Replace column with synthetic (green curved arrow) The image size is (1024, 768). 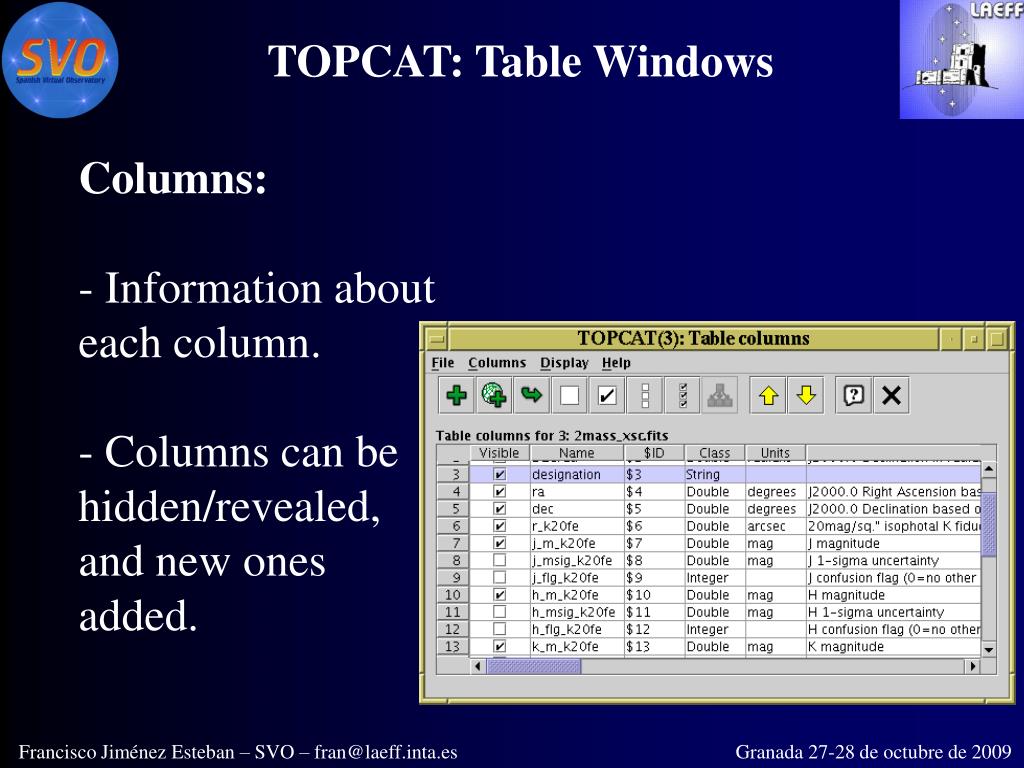pyautogui.click(x=532, y=395)
